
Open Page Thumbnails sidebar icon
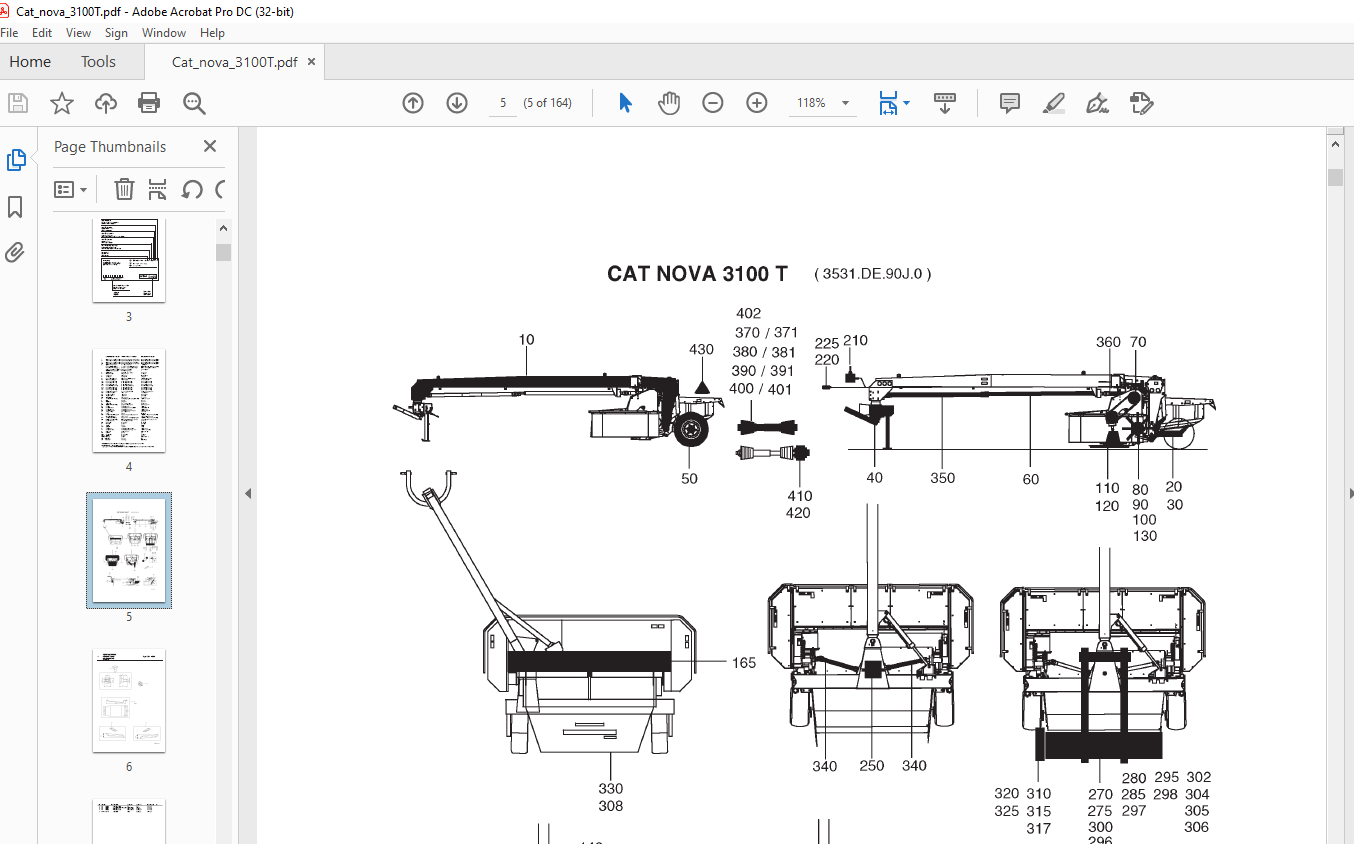click(x=17, y=160)
